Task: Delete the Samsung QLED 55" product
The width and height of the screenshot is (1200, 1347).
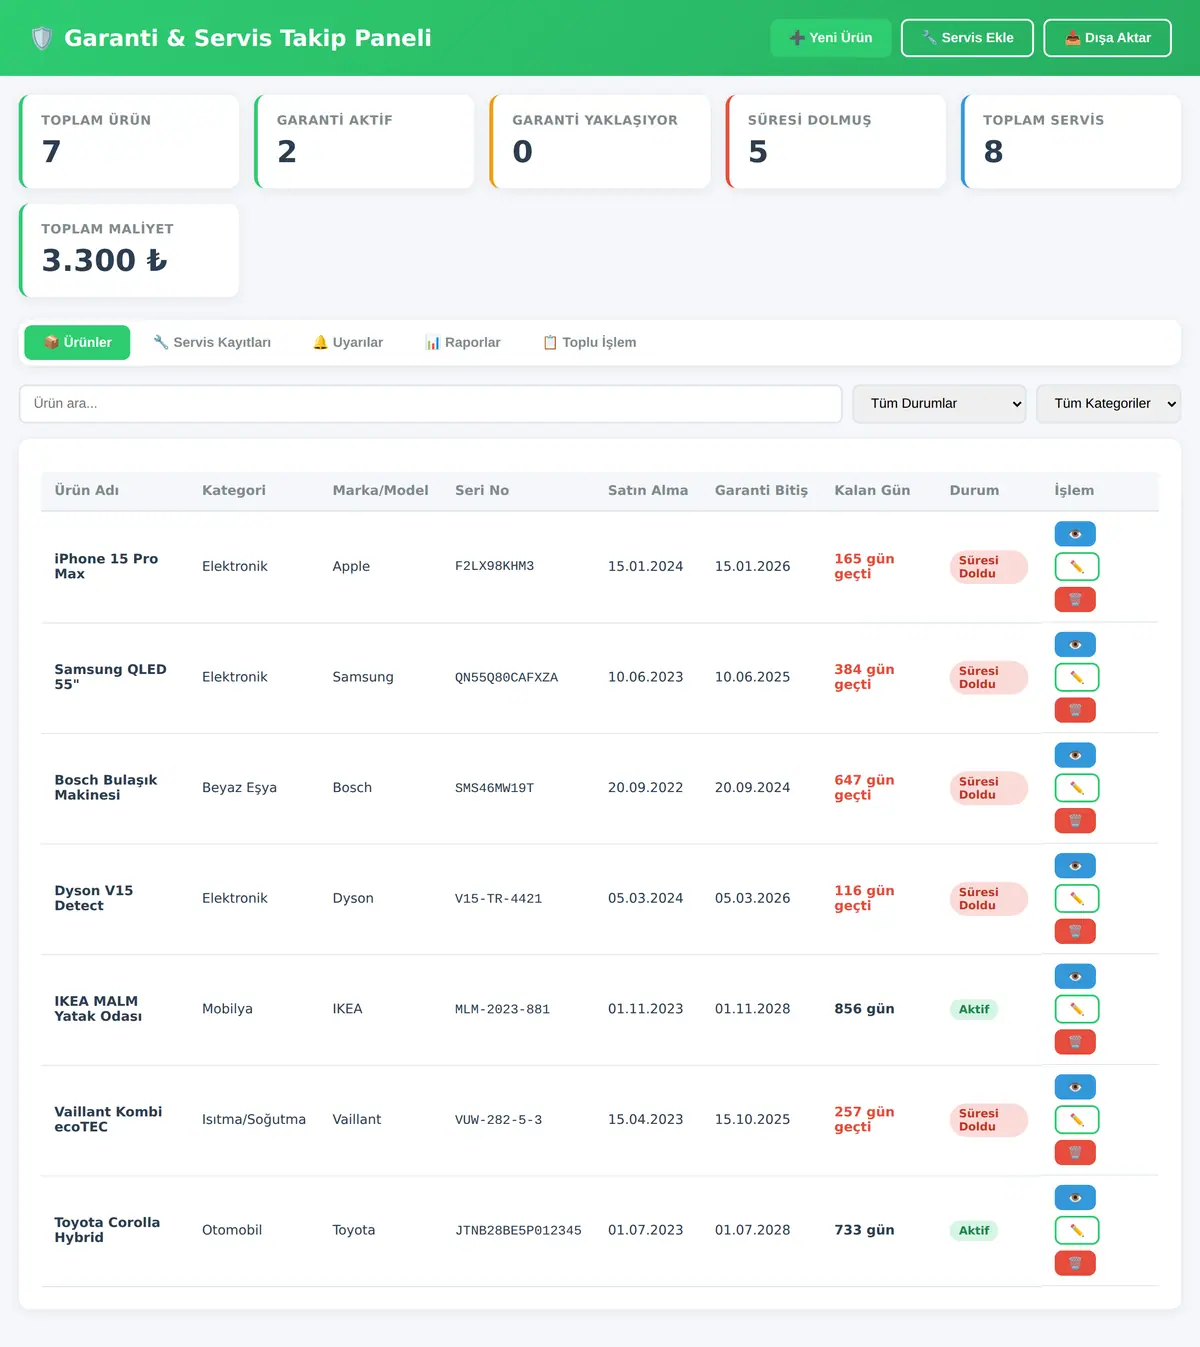Action: tap(1075, 710)
